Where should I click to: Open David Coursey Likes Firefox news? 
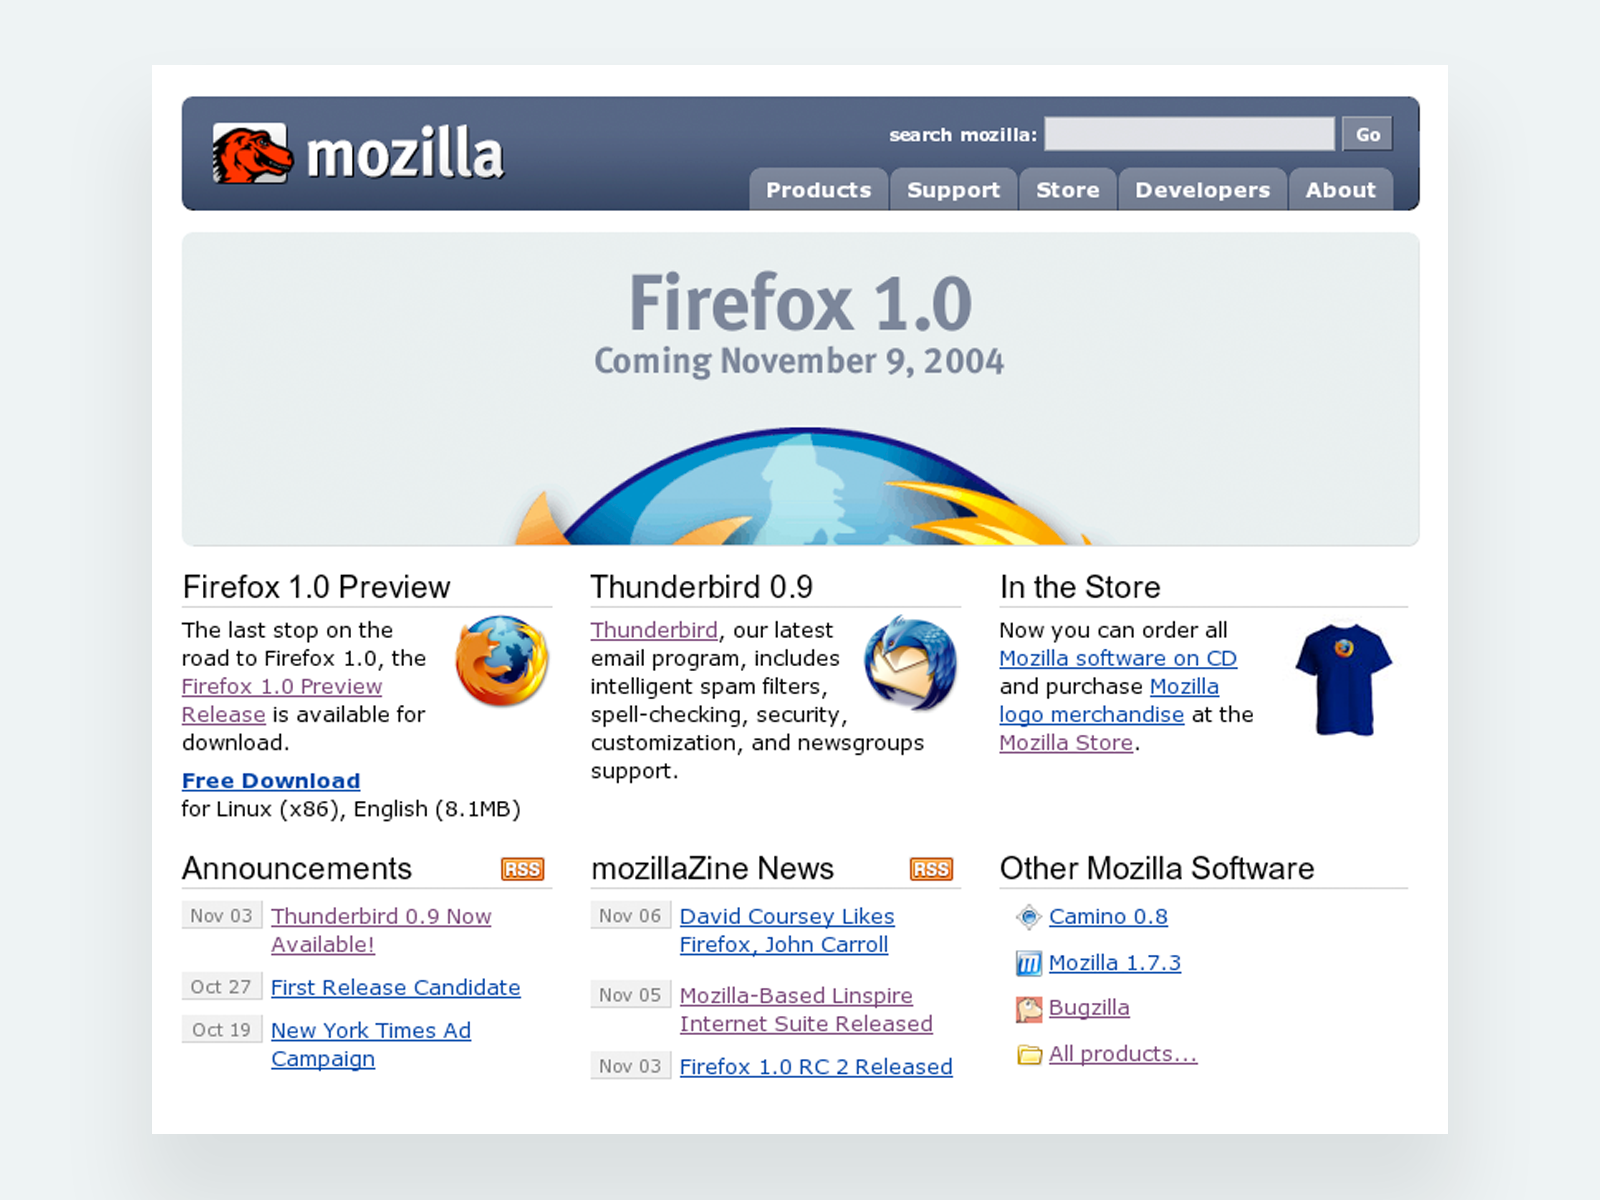pos(787,930)
